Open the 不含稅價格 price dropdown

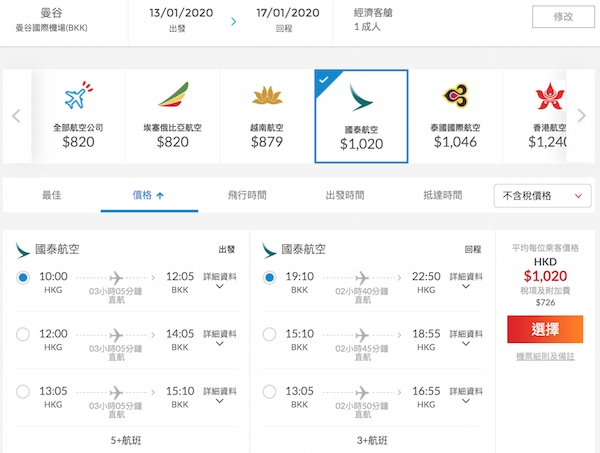pos(541,196)
